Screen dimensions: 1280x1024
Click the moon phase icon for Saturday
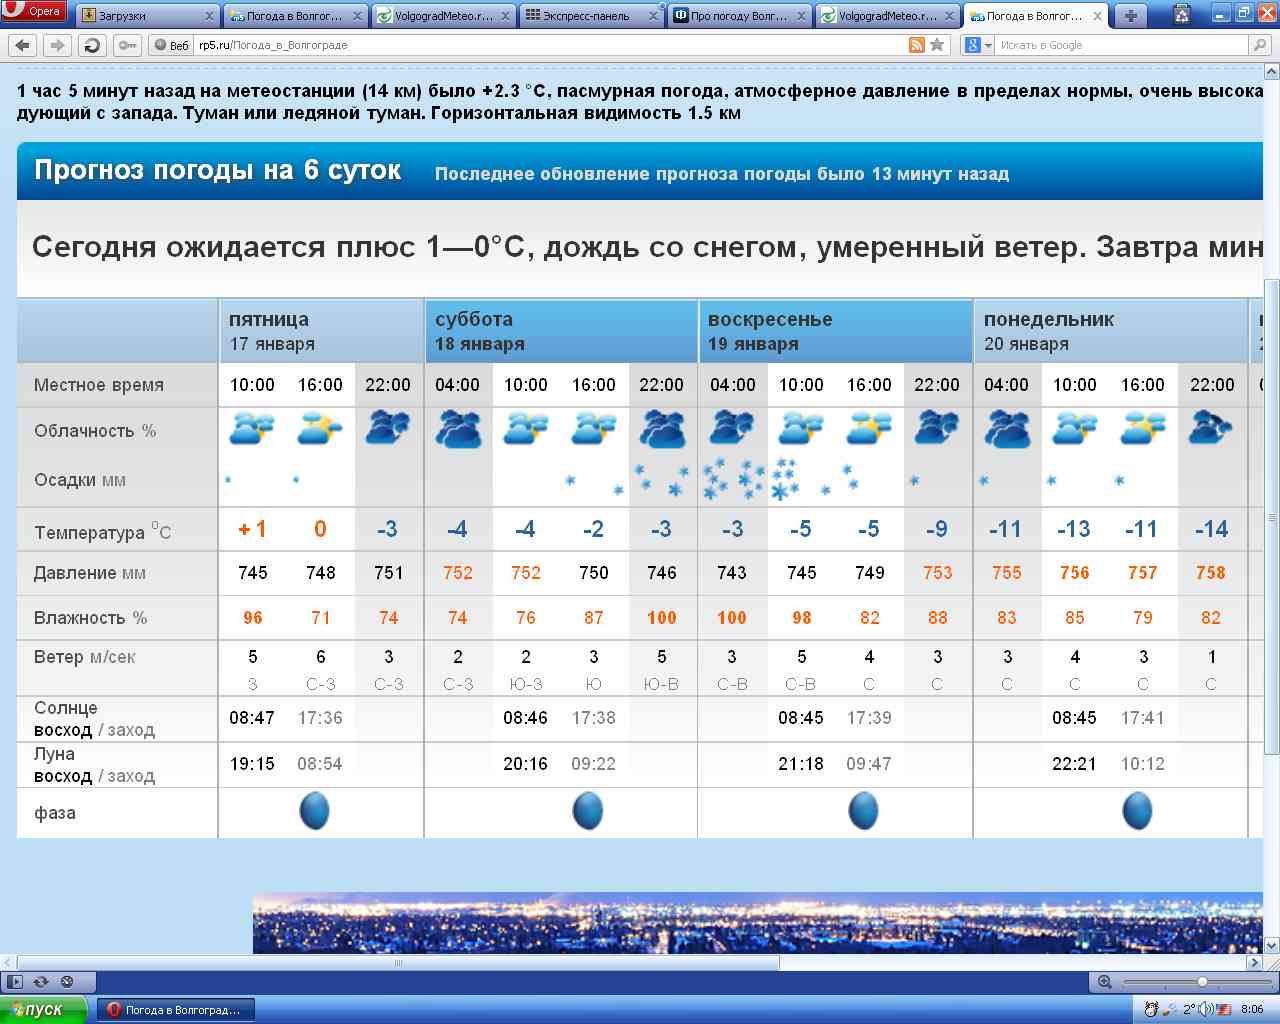(x=588, y=811)
